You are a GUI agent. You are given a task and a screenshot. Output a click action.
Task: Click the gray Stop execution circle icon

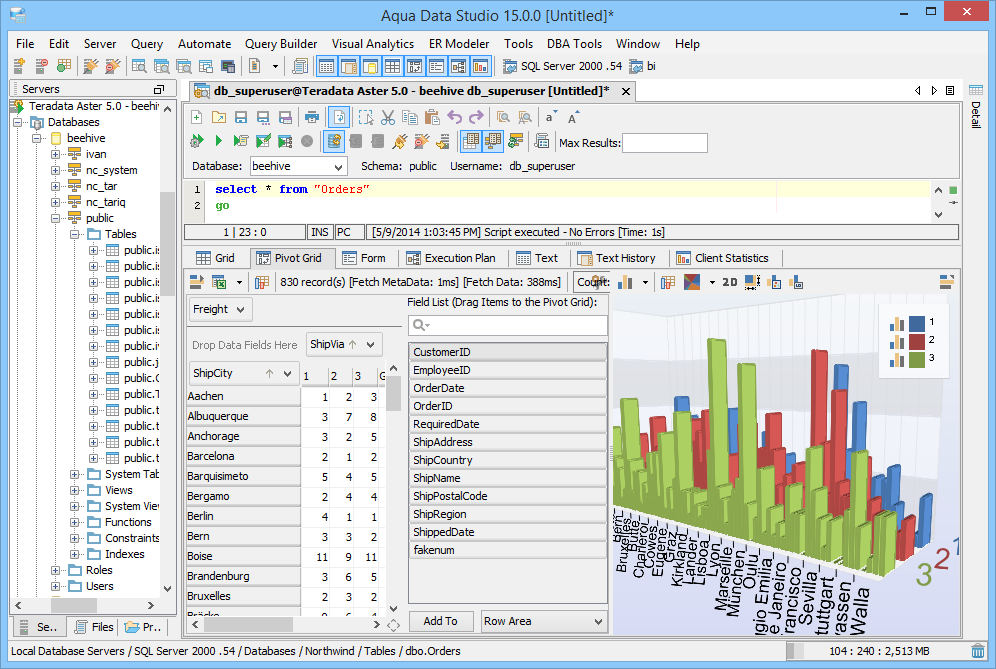[307, 141]
